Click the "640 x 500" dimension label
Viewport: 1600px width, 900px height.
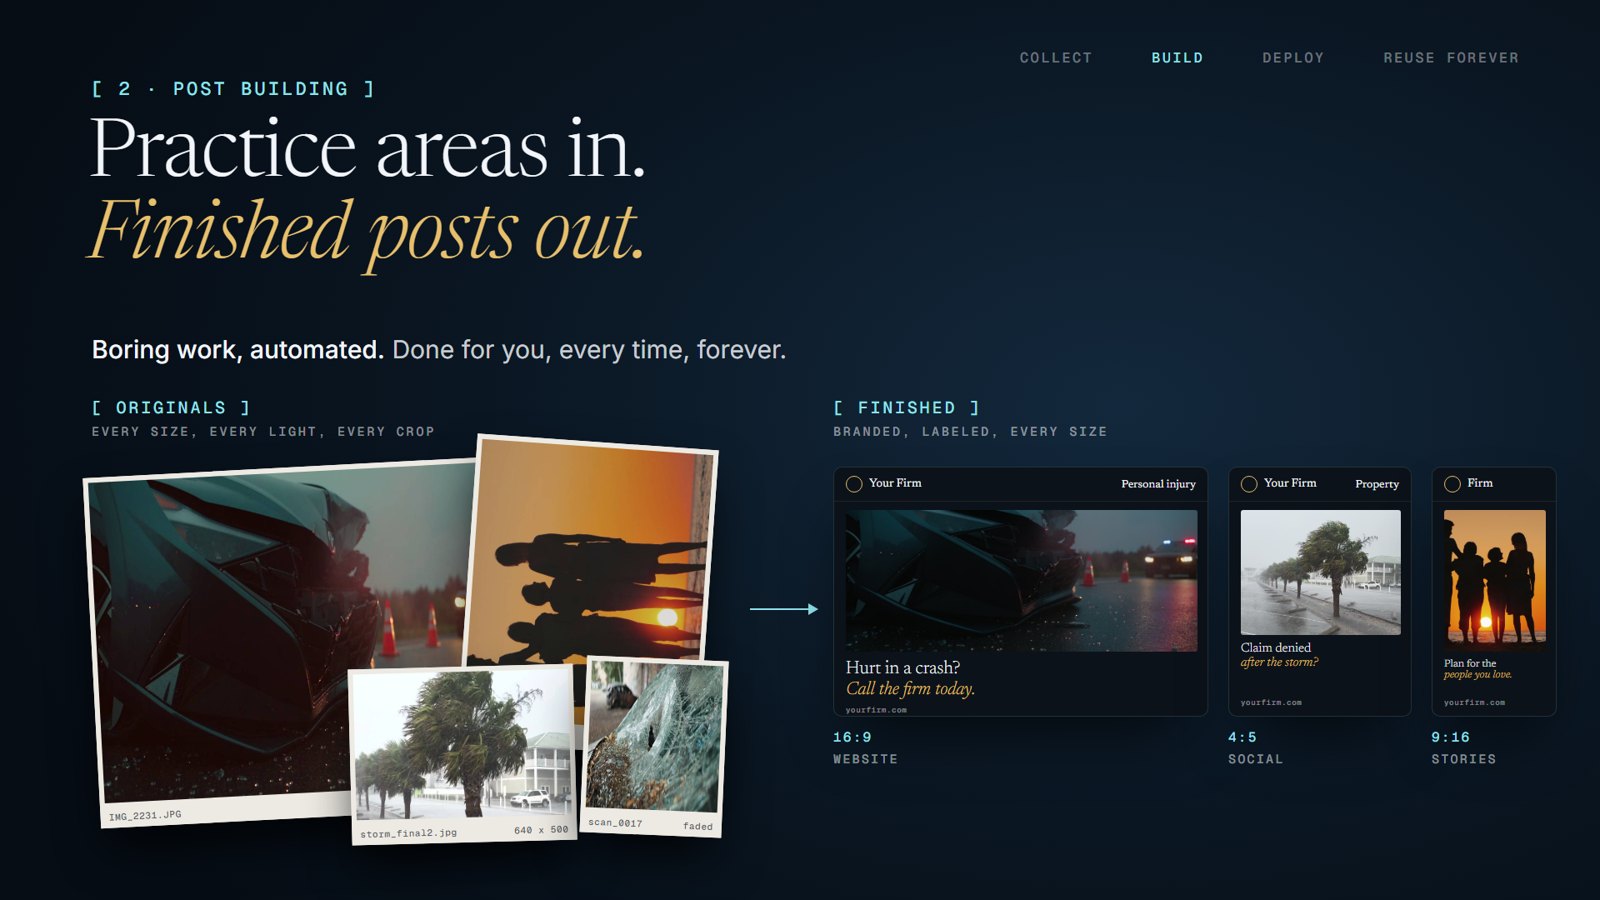pos(541,830)
